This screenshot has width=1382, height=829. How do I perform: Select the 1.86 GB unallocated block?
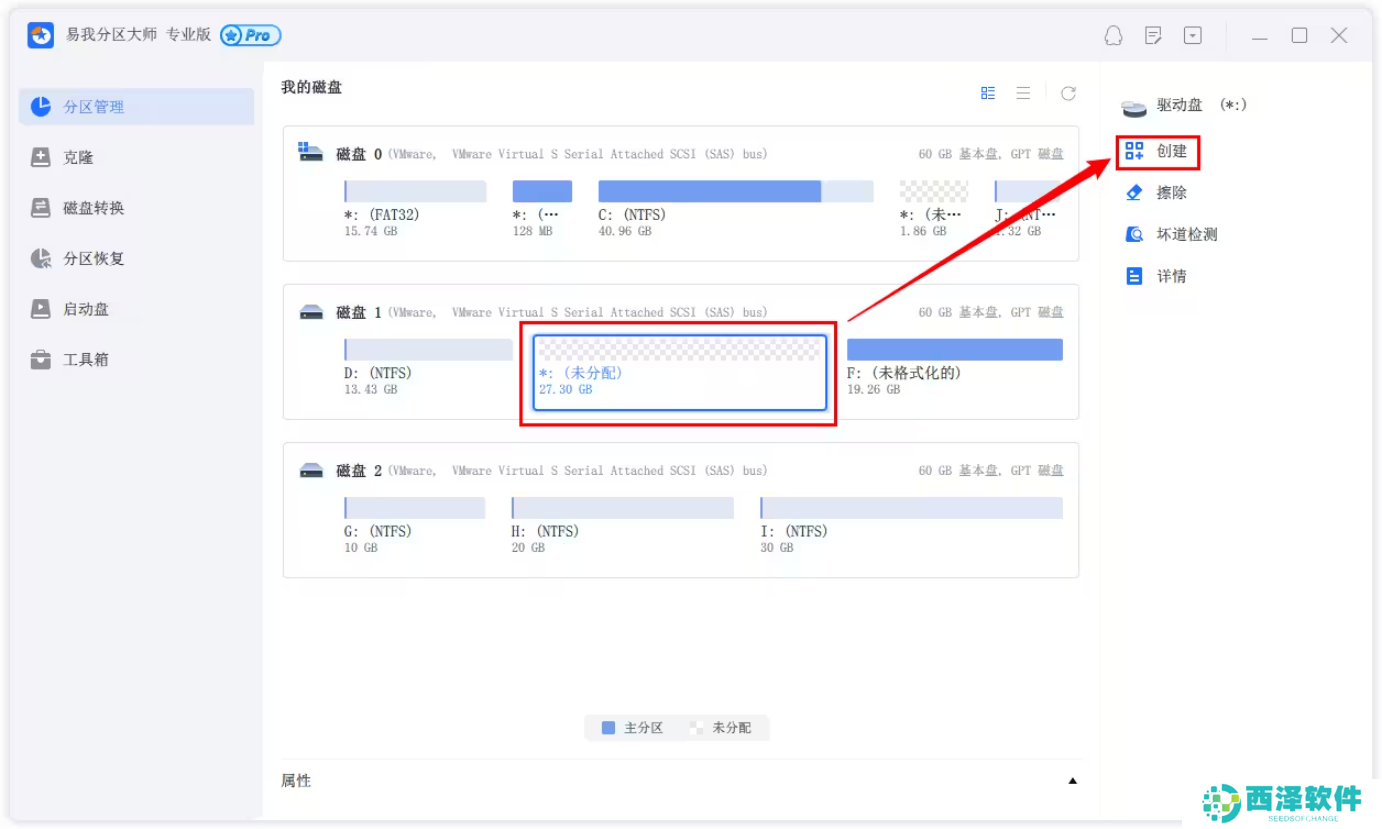[x=933, y=192]
